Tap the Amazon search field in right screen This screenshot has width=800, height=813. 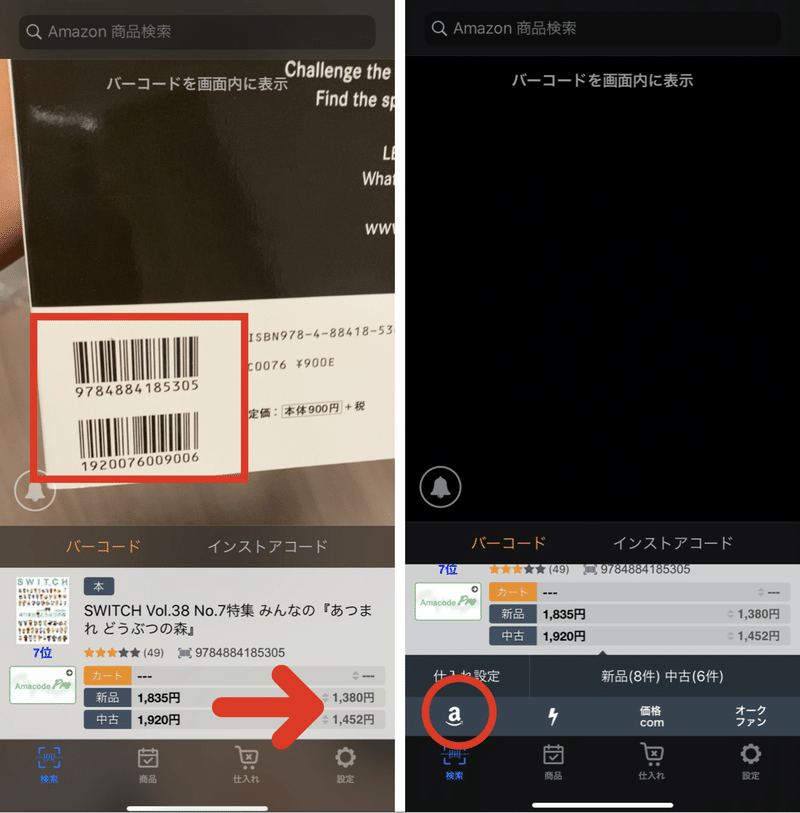click(x=602, y=28)
